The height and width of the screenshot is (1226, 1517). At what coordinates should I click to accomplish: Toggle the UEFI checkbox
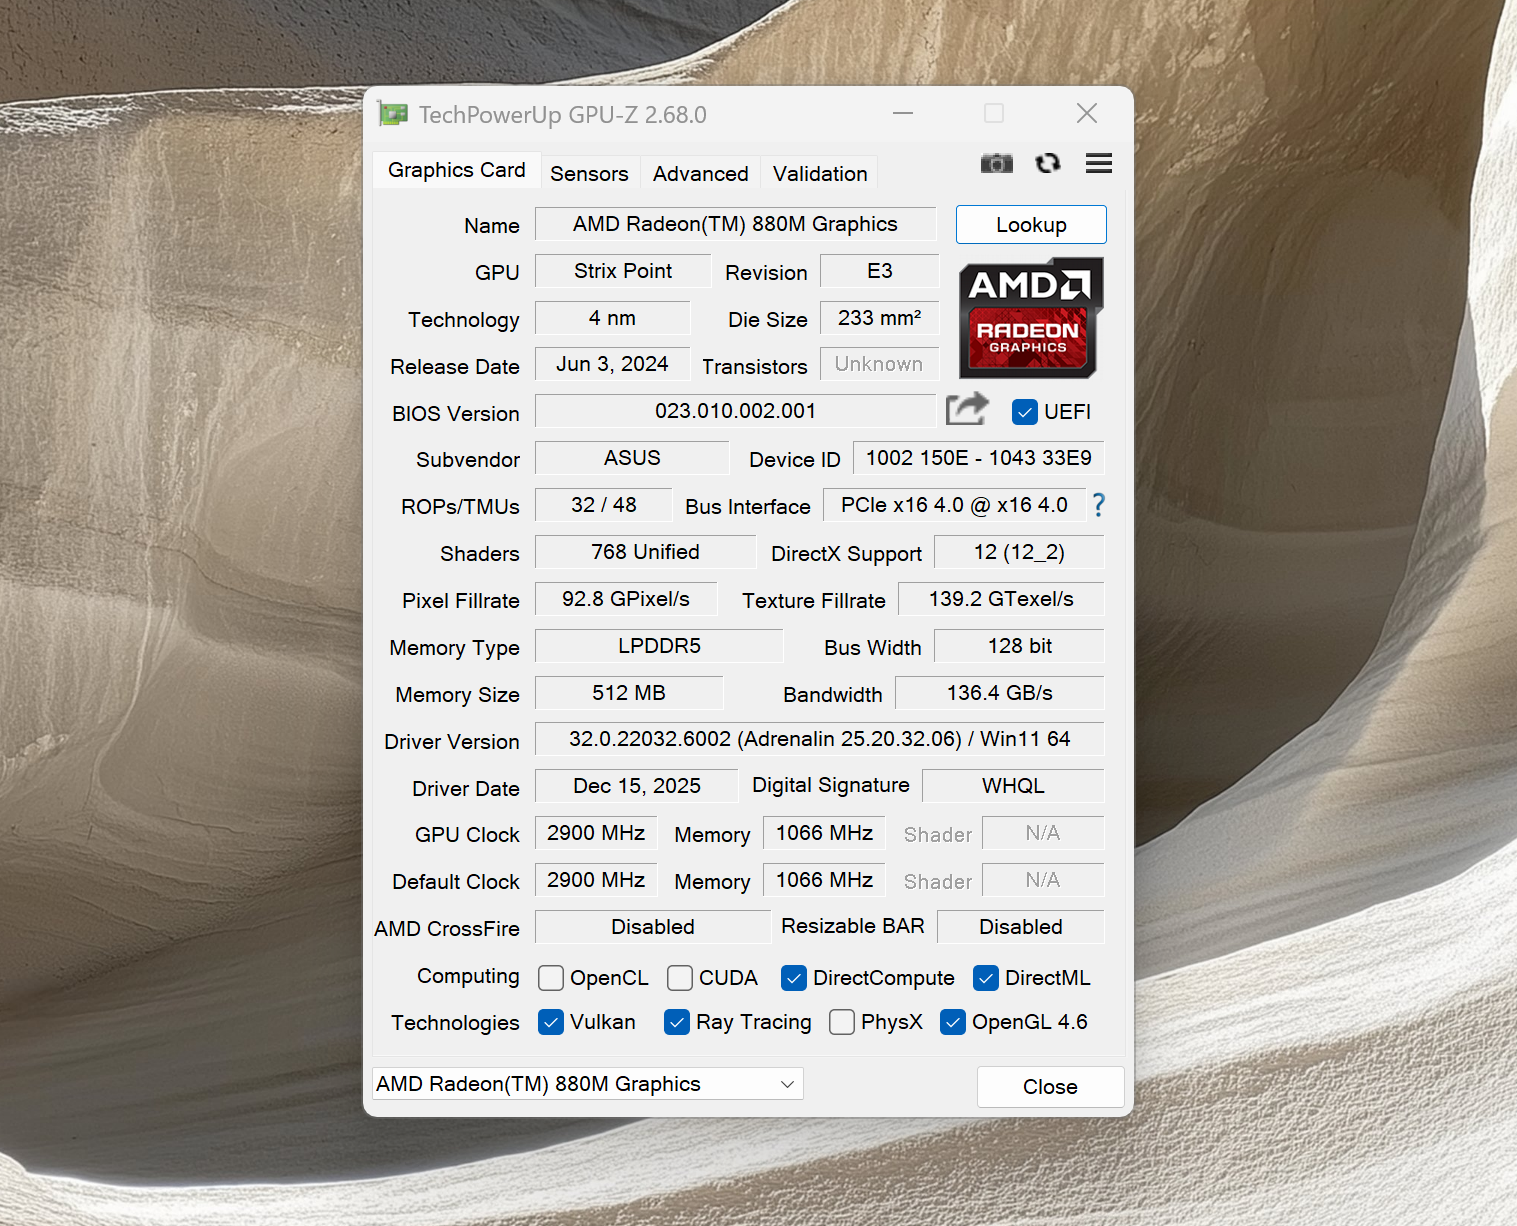click(1024, 412)
